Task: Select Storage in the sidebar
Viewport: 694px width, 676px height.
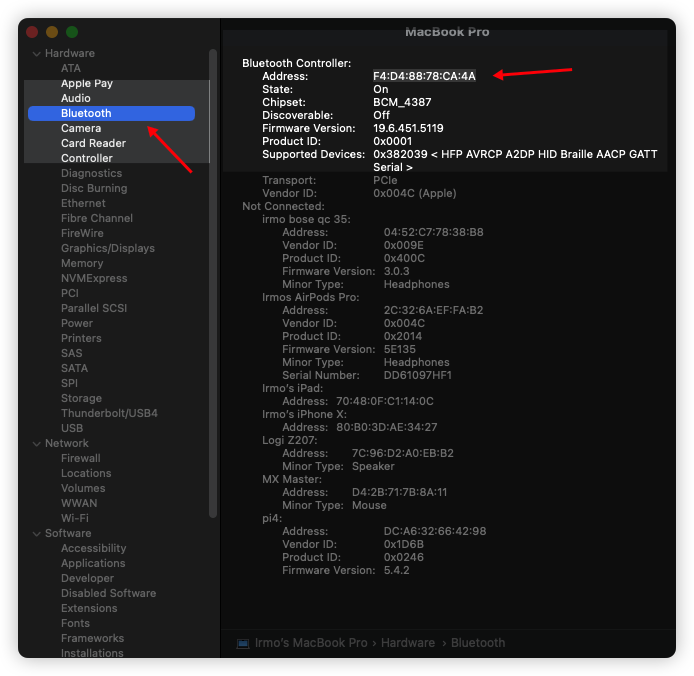Action: click(81, 398)
